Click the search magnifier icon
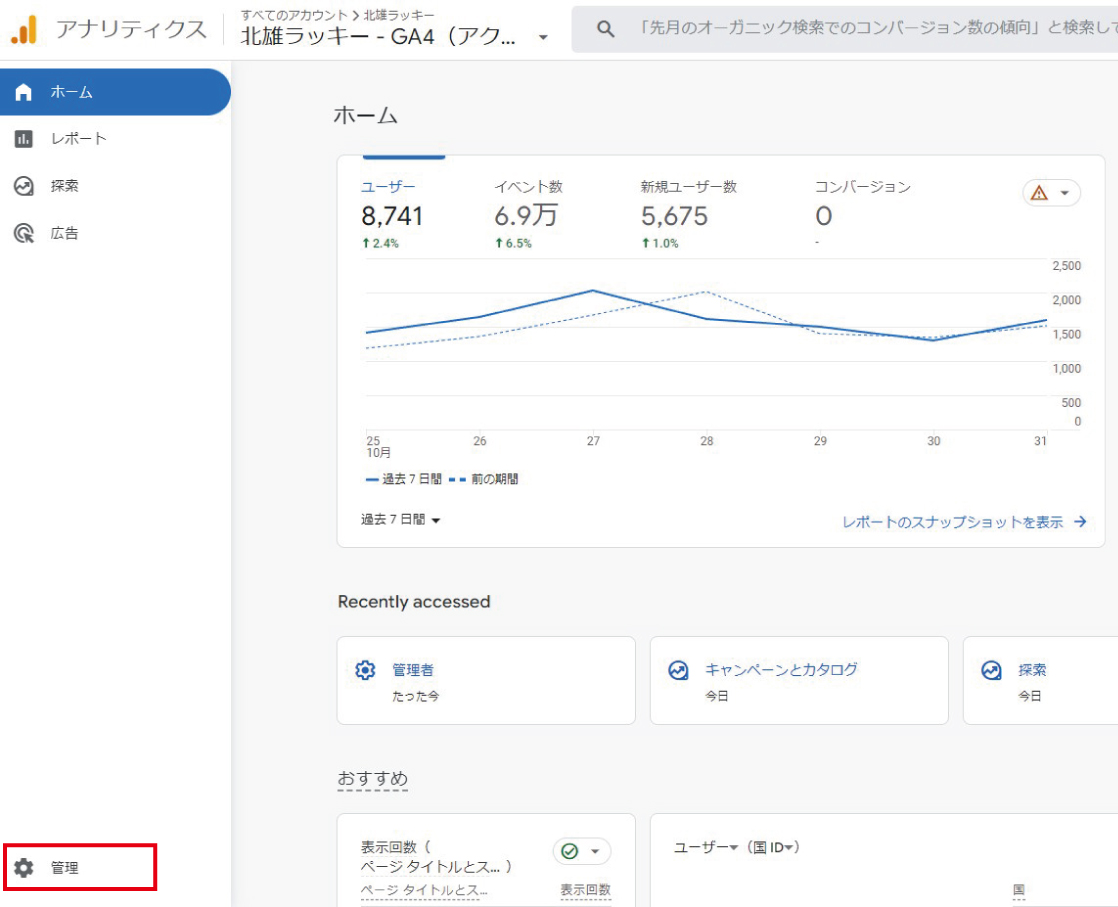The width and height of the screenshot is (1118, 907). coord(605,29)
